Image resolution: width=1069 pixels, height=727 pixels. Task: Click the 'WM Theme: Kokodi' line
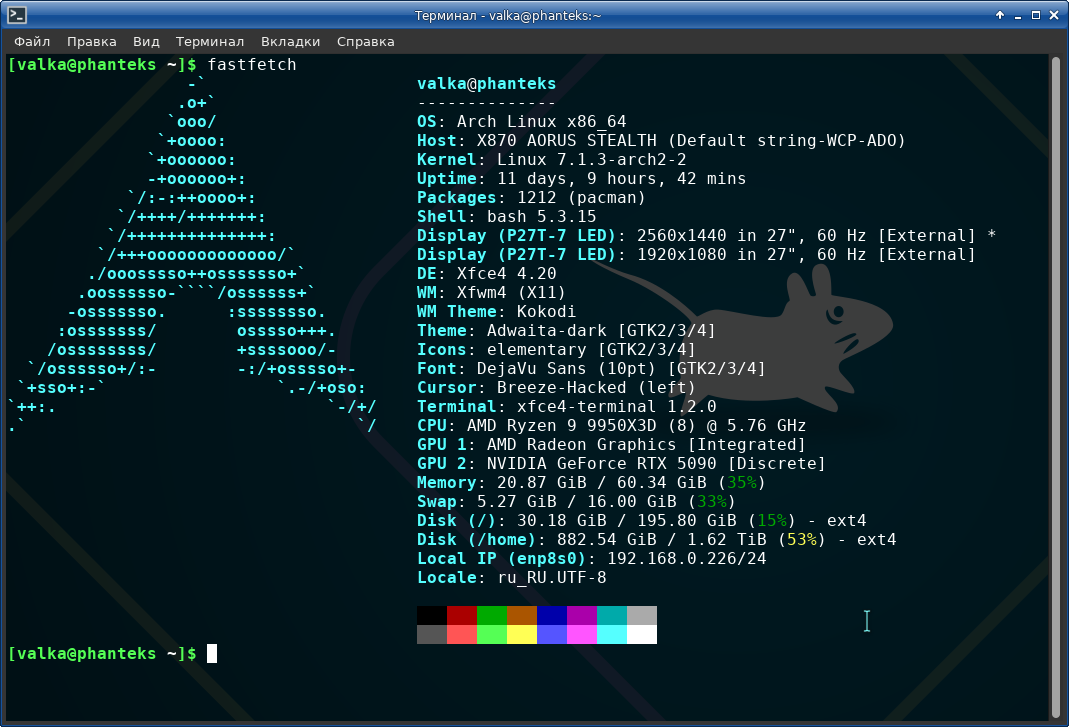click(x=496, y=312)
